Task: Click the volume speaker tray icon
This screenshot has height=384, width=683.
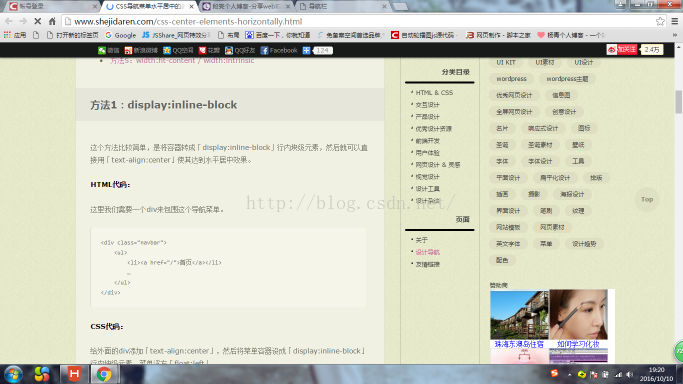Action: click(629, 374)
